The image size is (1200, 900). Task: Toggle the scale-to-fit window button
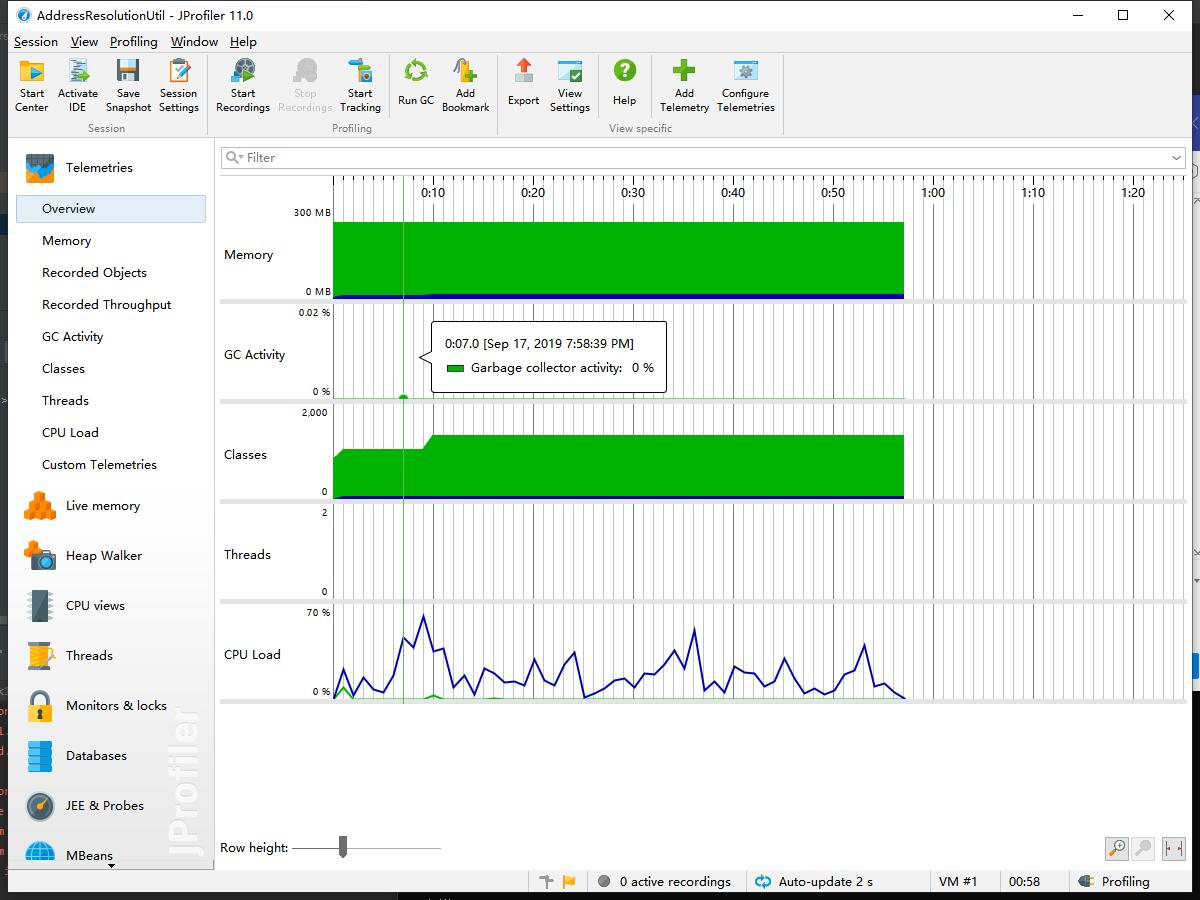(x=1173, y=848)
